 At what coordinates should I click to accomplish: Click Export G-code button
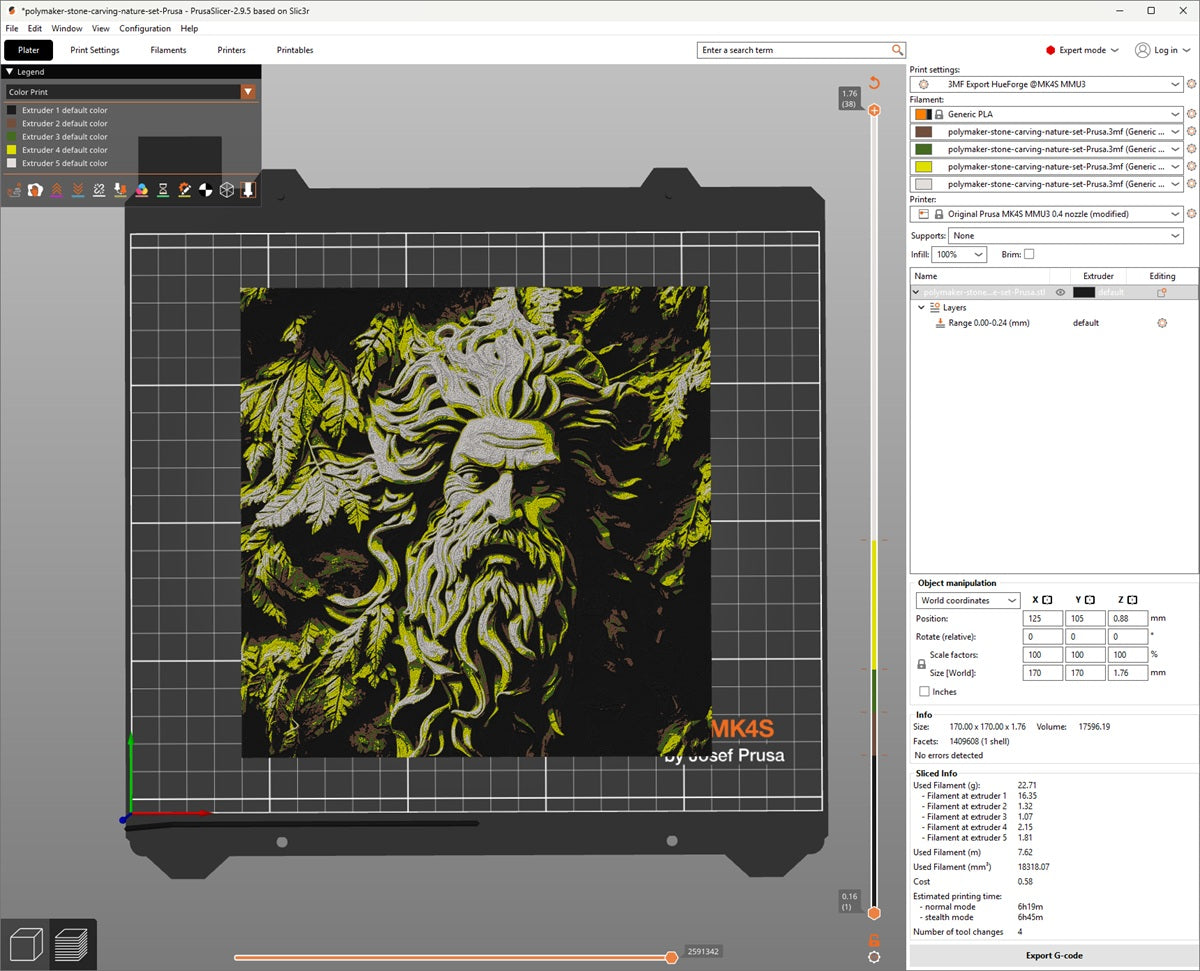click(x=1054, y=956)
